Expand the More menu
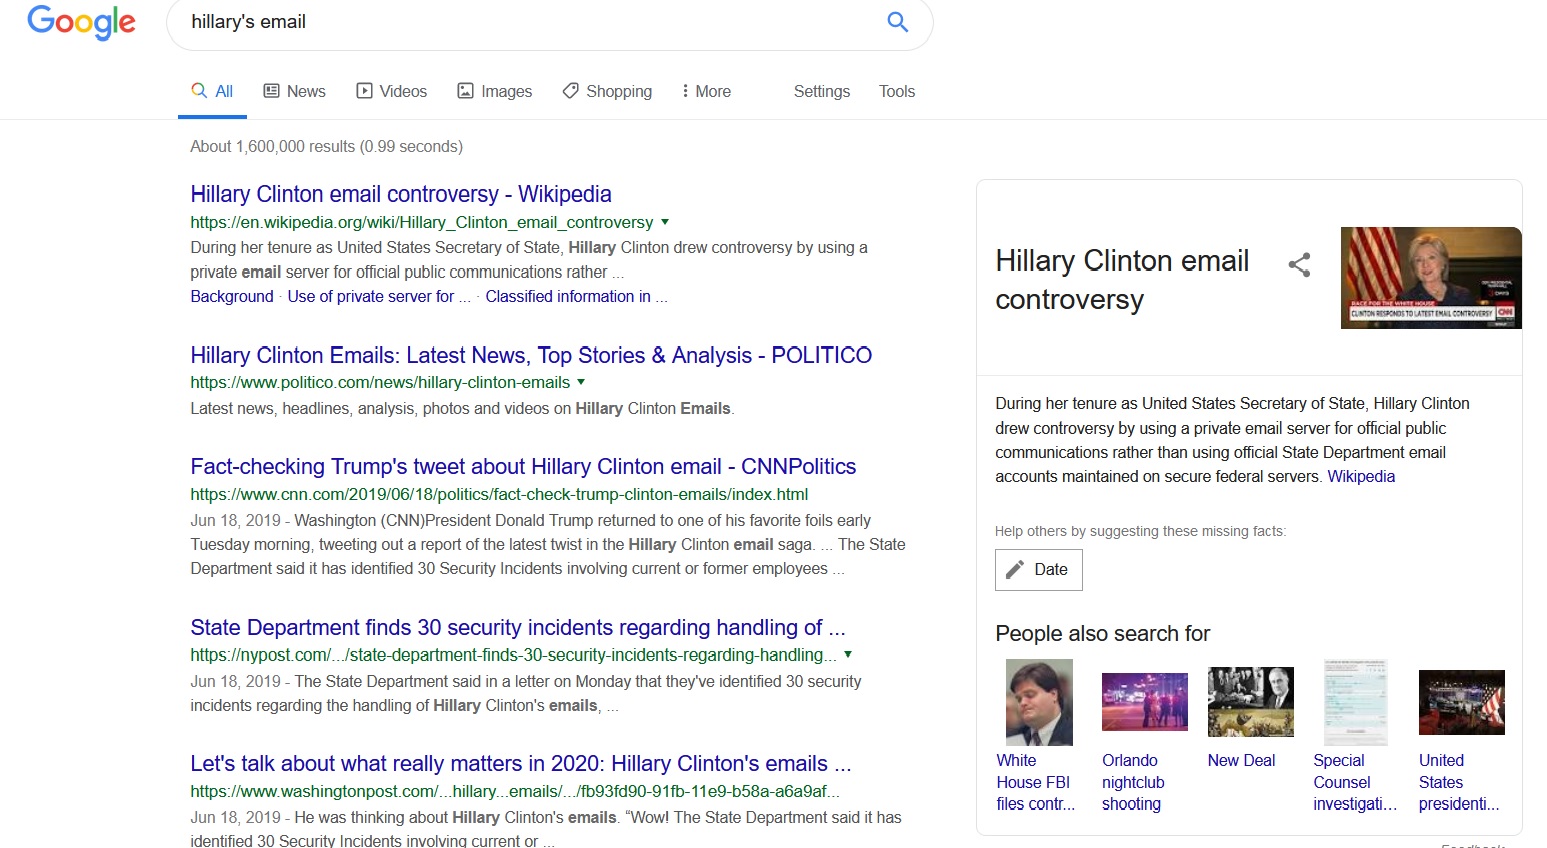 (x=706, y=91)
